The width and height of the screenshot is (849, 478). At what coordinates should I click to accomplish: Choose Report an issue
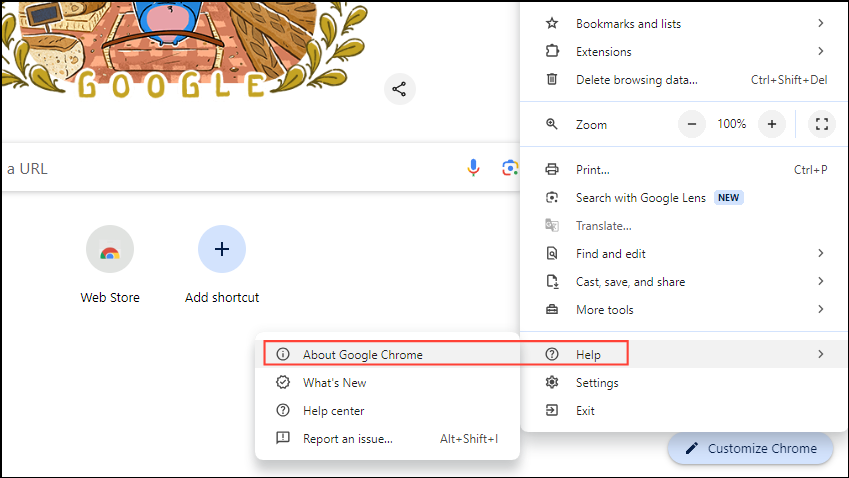(387, 438)
